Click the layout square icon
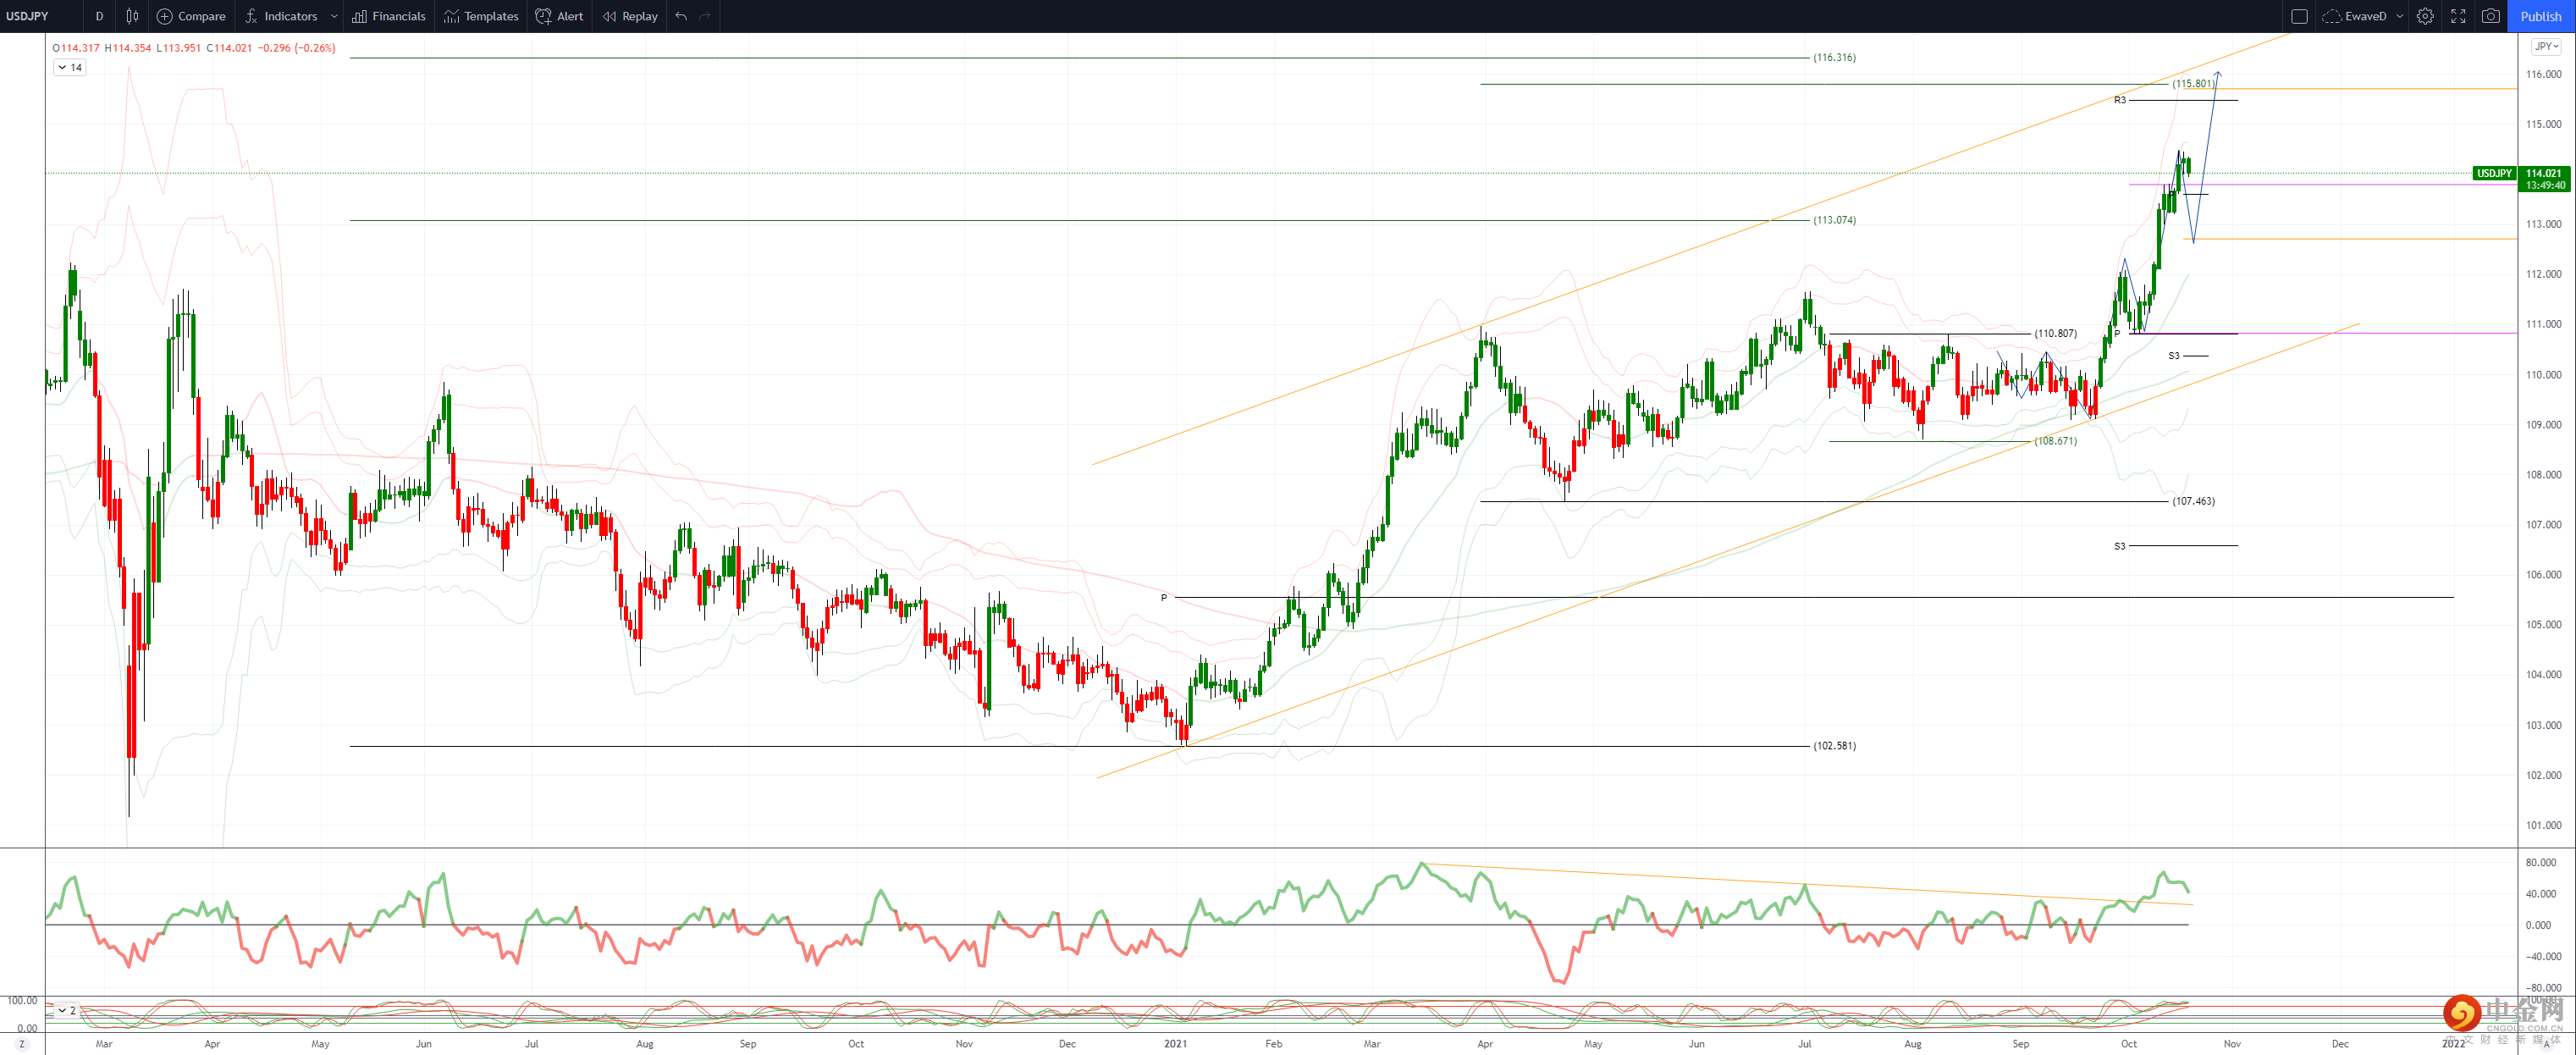The width and height of the screenshot is (2576, 1055). click(2299, 16)
